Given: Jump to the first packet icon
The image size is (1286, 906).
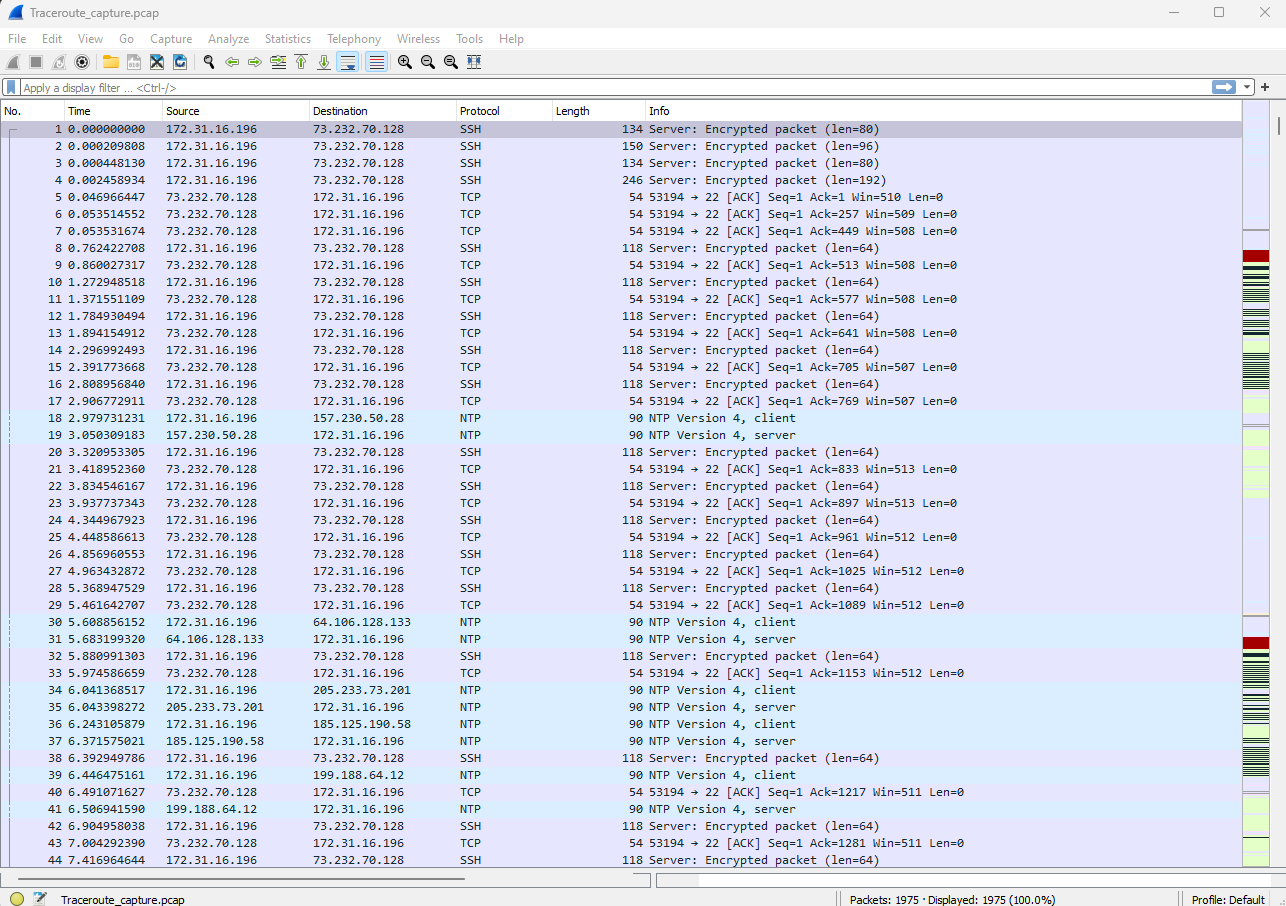Looking at the screenshot, I should pos(301,62).
